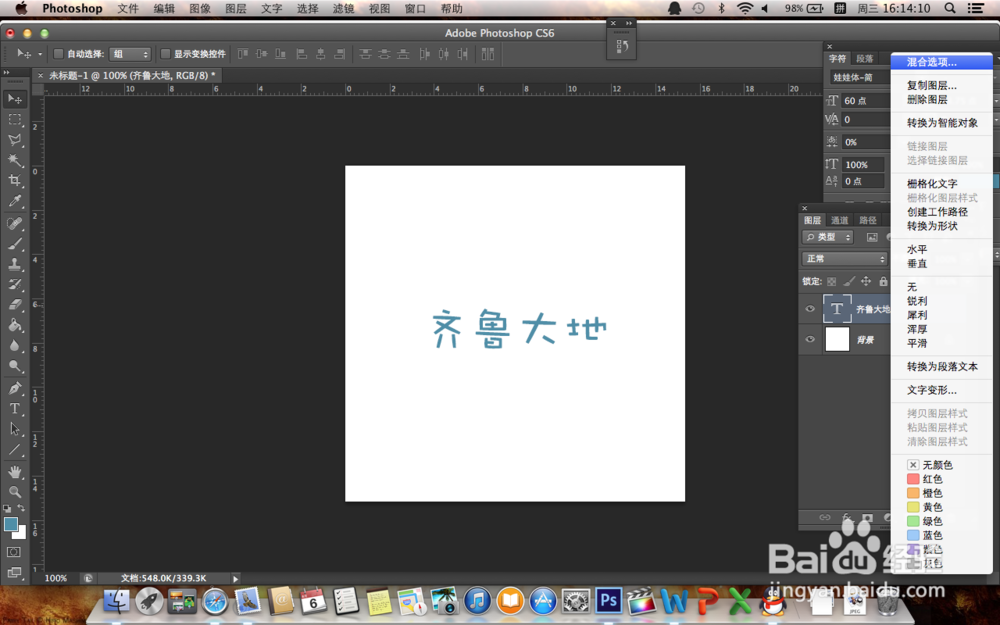Select the Move tool
The image size is (1000, 625).
tap(14, 99)
